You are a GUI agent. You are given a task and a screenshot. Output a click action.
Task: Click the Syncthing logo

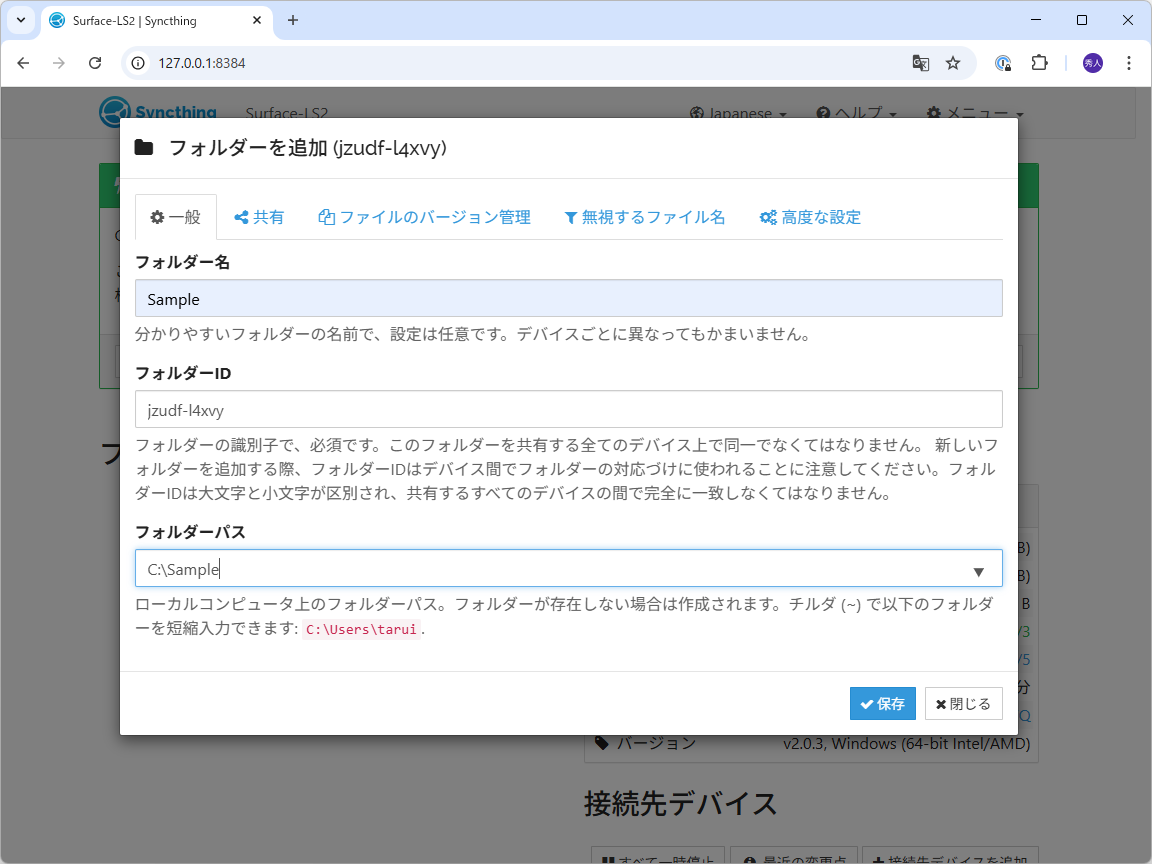[158, 112]
